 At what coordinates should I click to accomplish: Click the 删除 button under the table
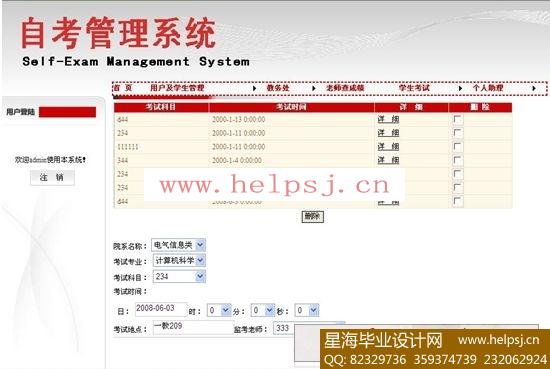313,216
